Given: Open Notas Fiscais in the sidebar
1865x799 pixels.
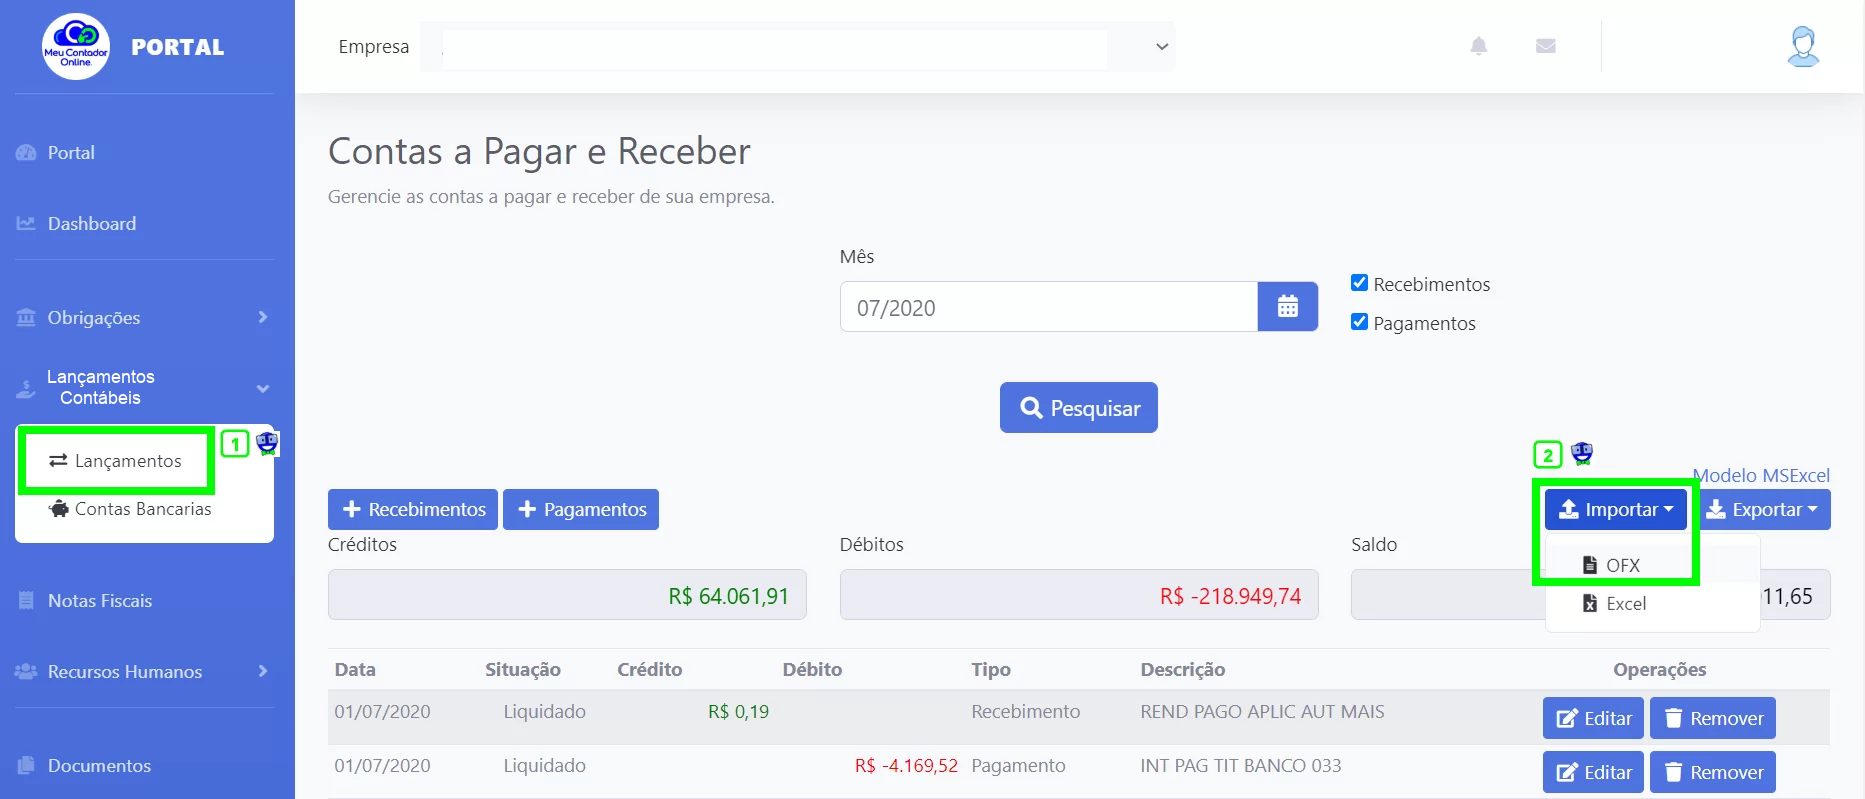Looking at the screenshot, I should [x=100, y=601].
